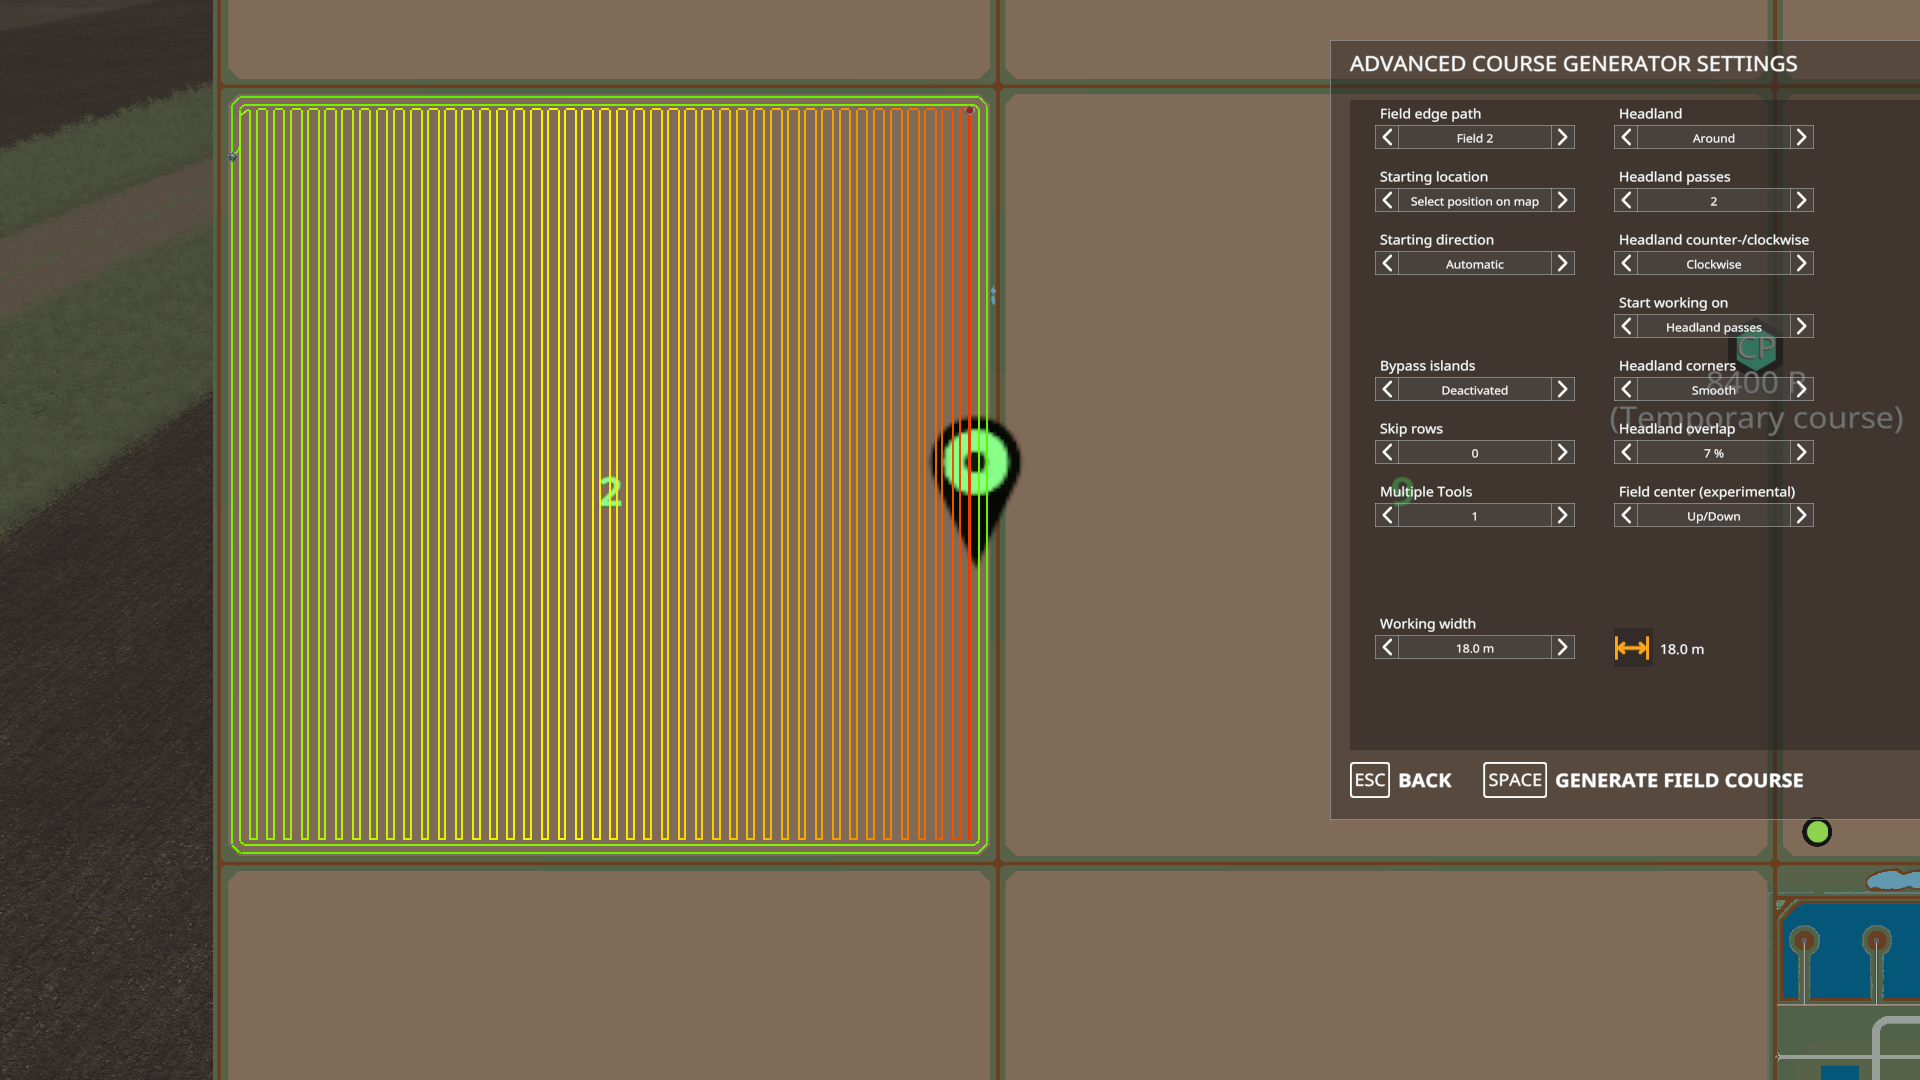This screenshot has height=1080, width=1920.
Task: Change Bypass islands to next value
Action: (x=1563, y=390)
